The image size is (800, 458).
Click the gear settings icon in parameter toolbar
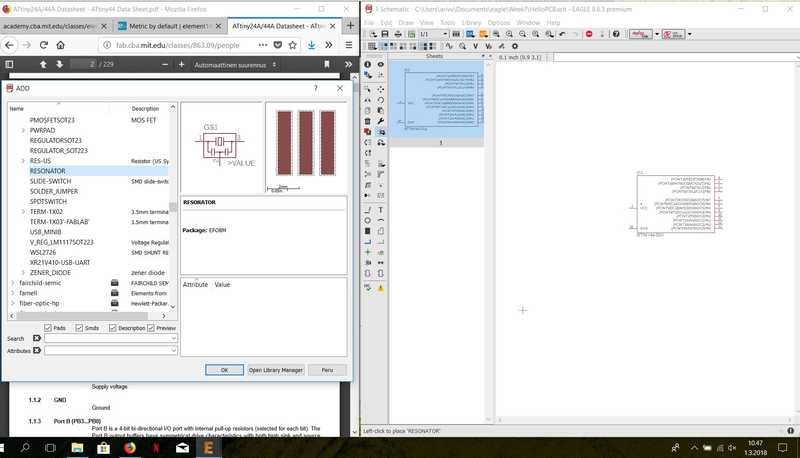click(x=515, y=46)
